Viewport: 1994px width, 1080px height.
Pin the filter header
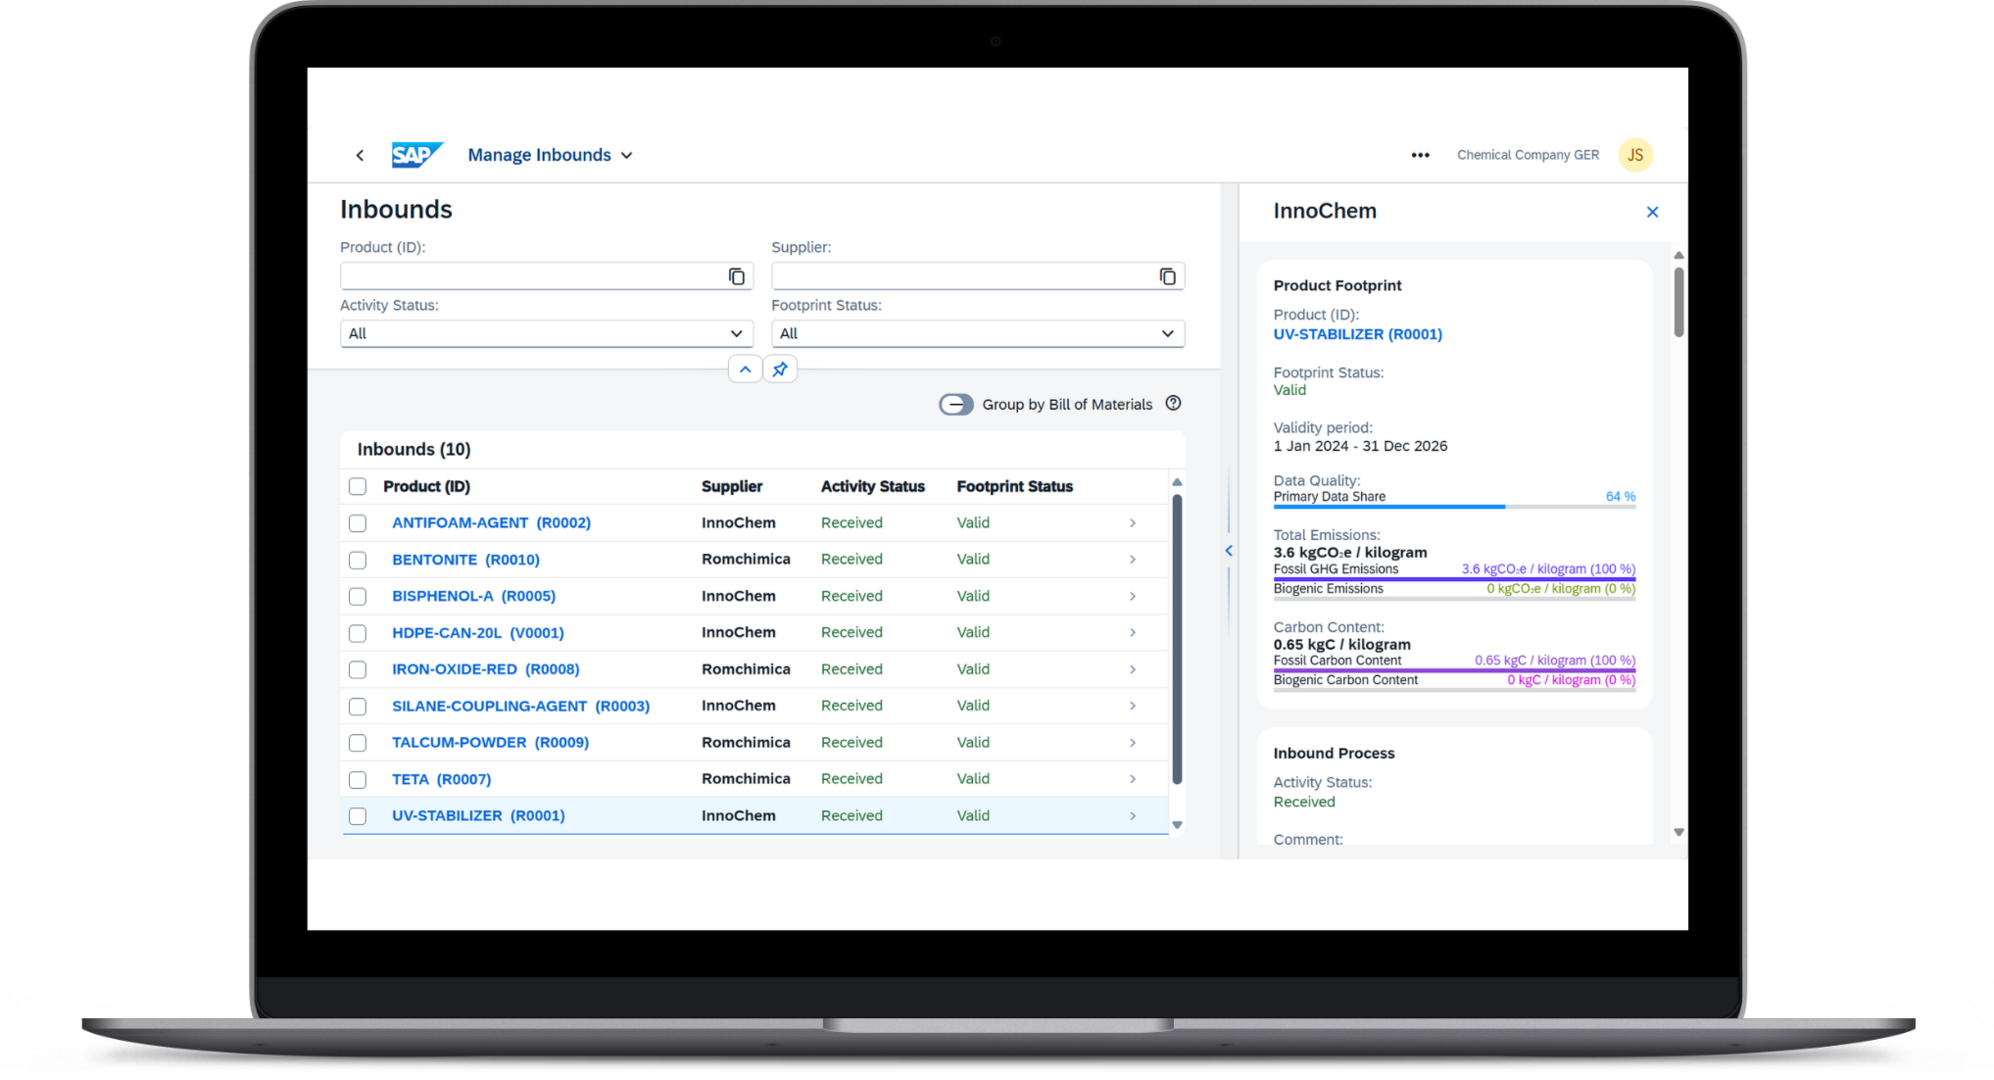point(780,370)
